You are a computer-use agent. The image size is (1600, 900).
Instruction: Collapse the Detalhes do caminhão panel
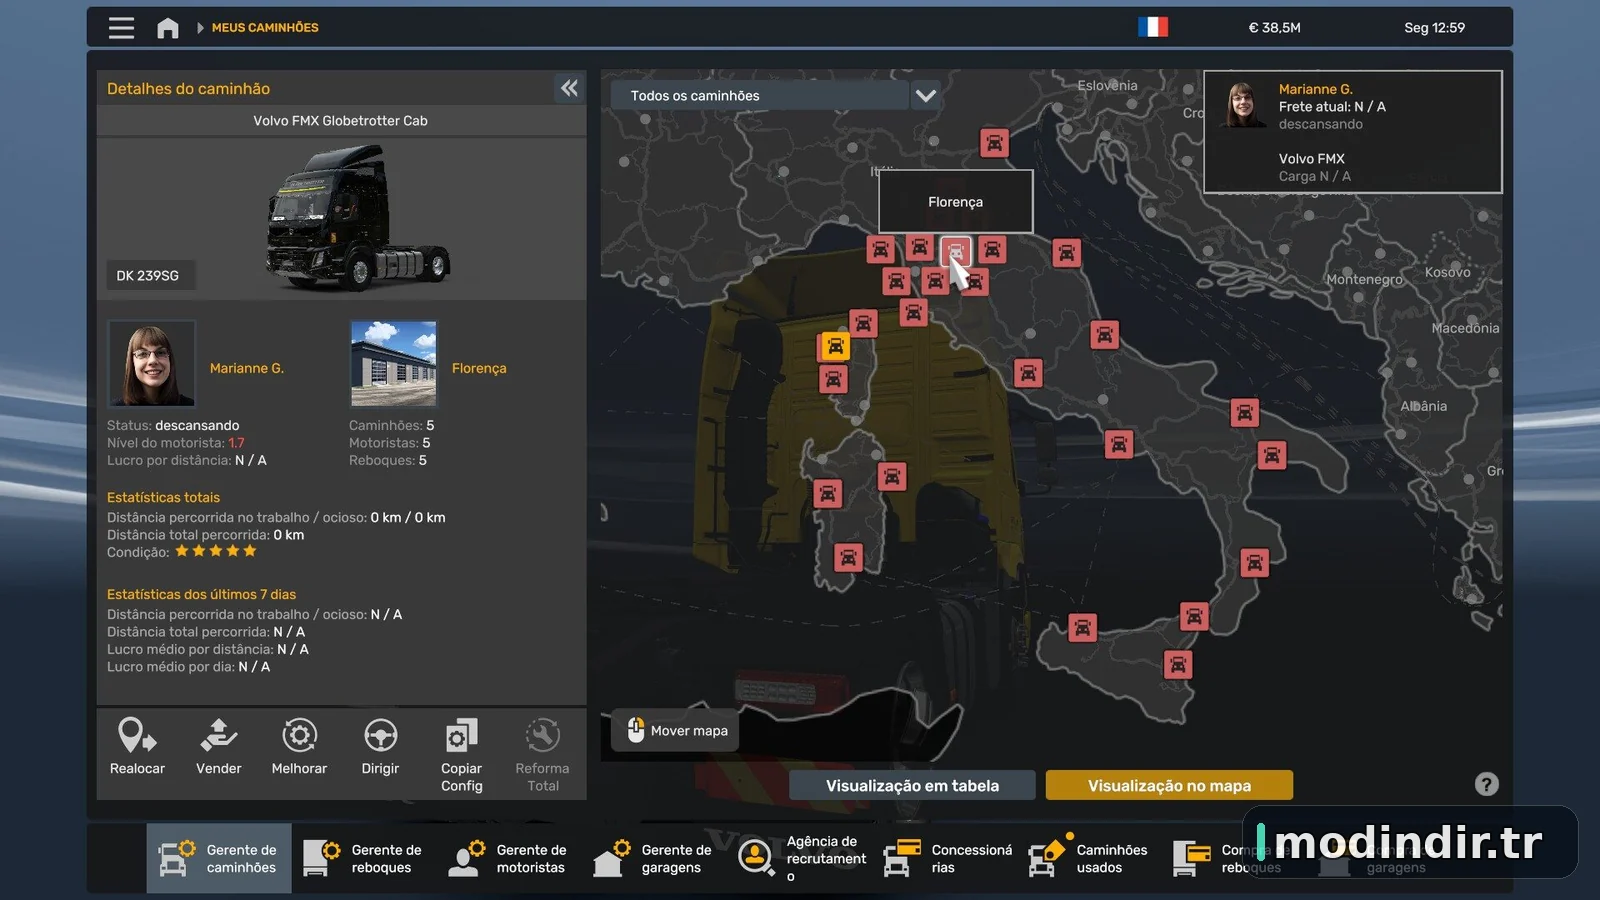coord(569,88)
